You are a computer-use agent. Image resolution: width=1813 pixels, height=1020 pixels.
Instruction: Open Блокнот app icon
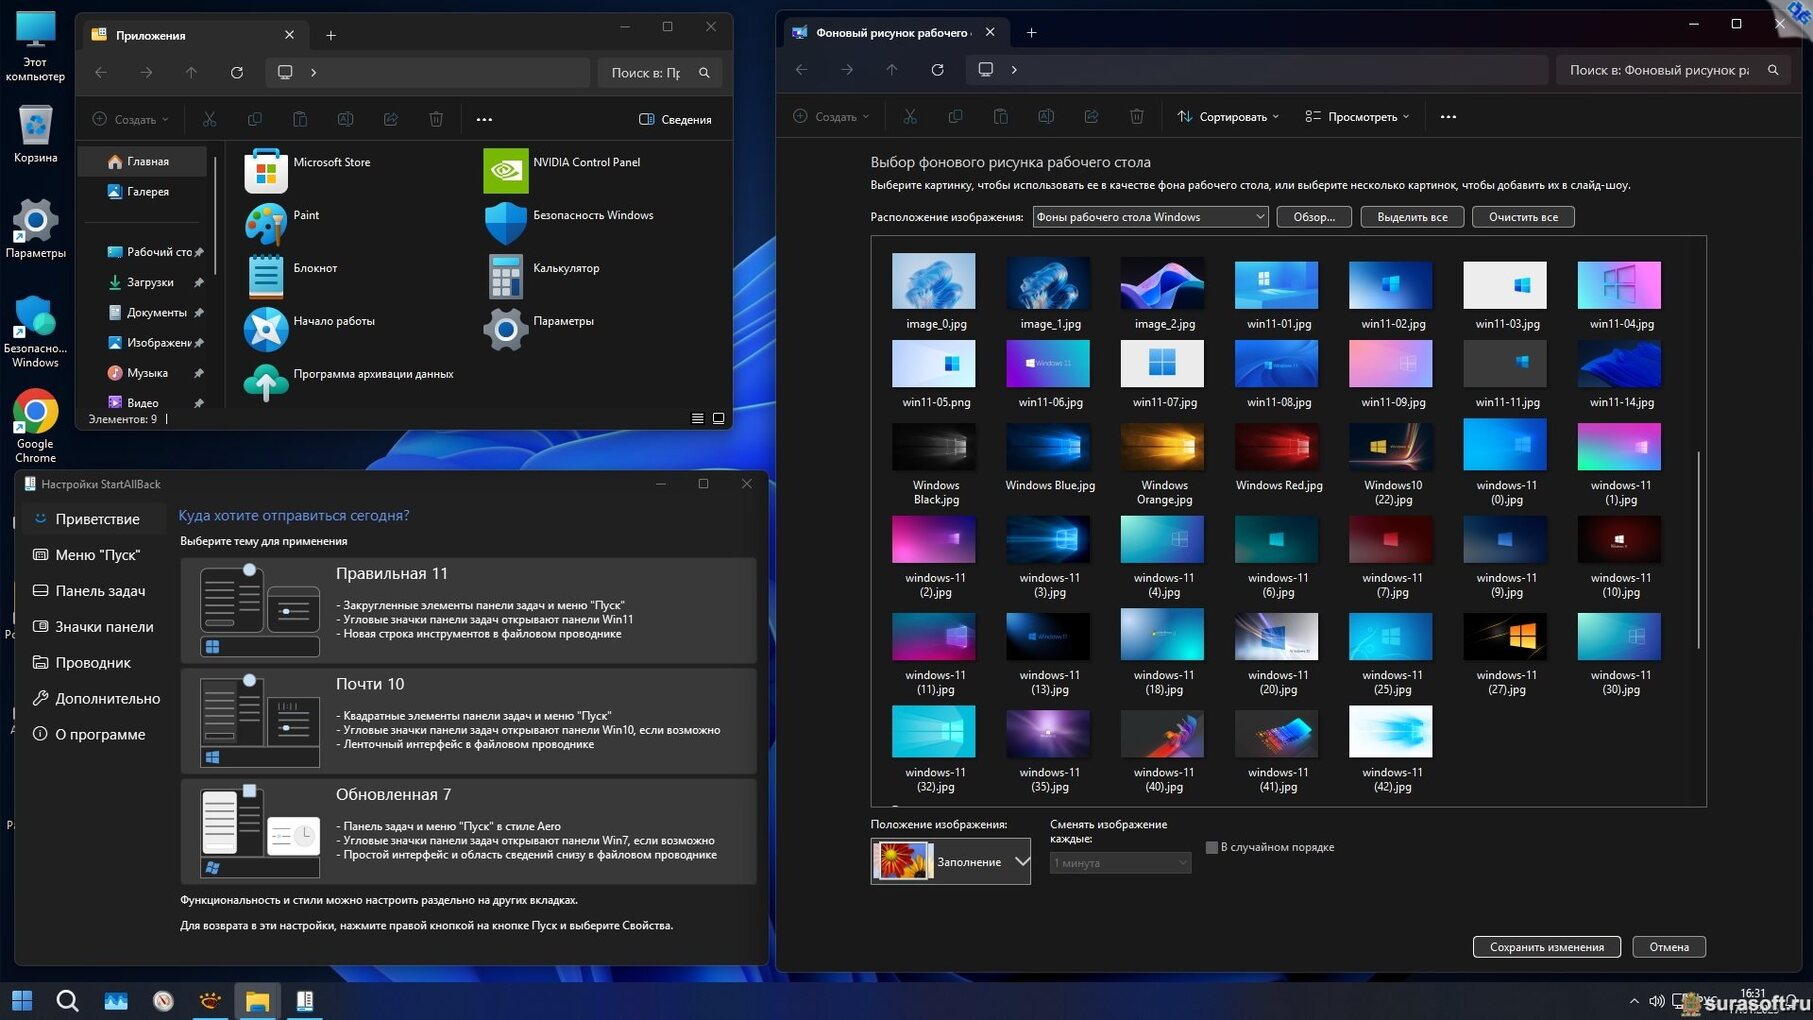pos(266,276)
